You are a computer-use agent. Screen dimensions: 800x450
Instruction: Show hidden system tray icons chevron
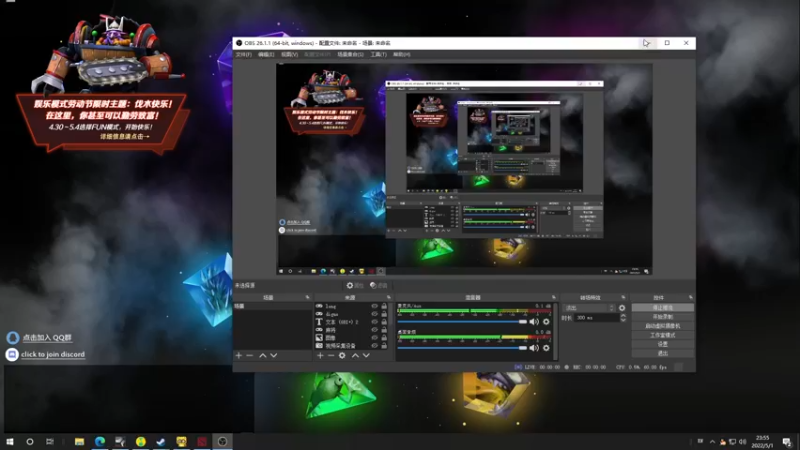point(712,442)
